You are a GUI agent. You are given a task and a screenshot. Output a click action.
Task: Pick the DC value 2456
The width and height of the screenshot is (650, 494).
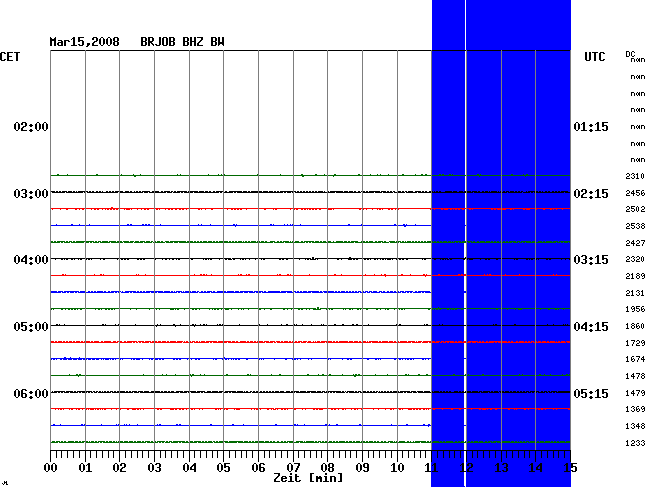click(635, 193)
